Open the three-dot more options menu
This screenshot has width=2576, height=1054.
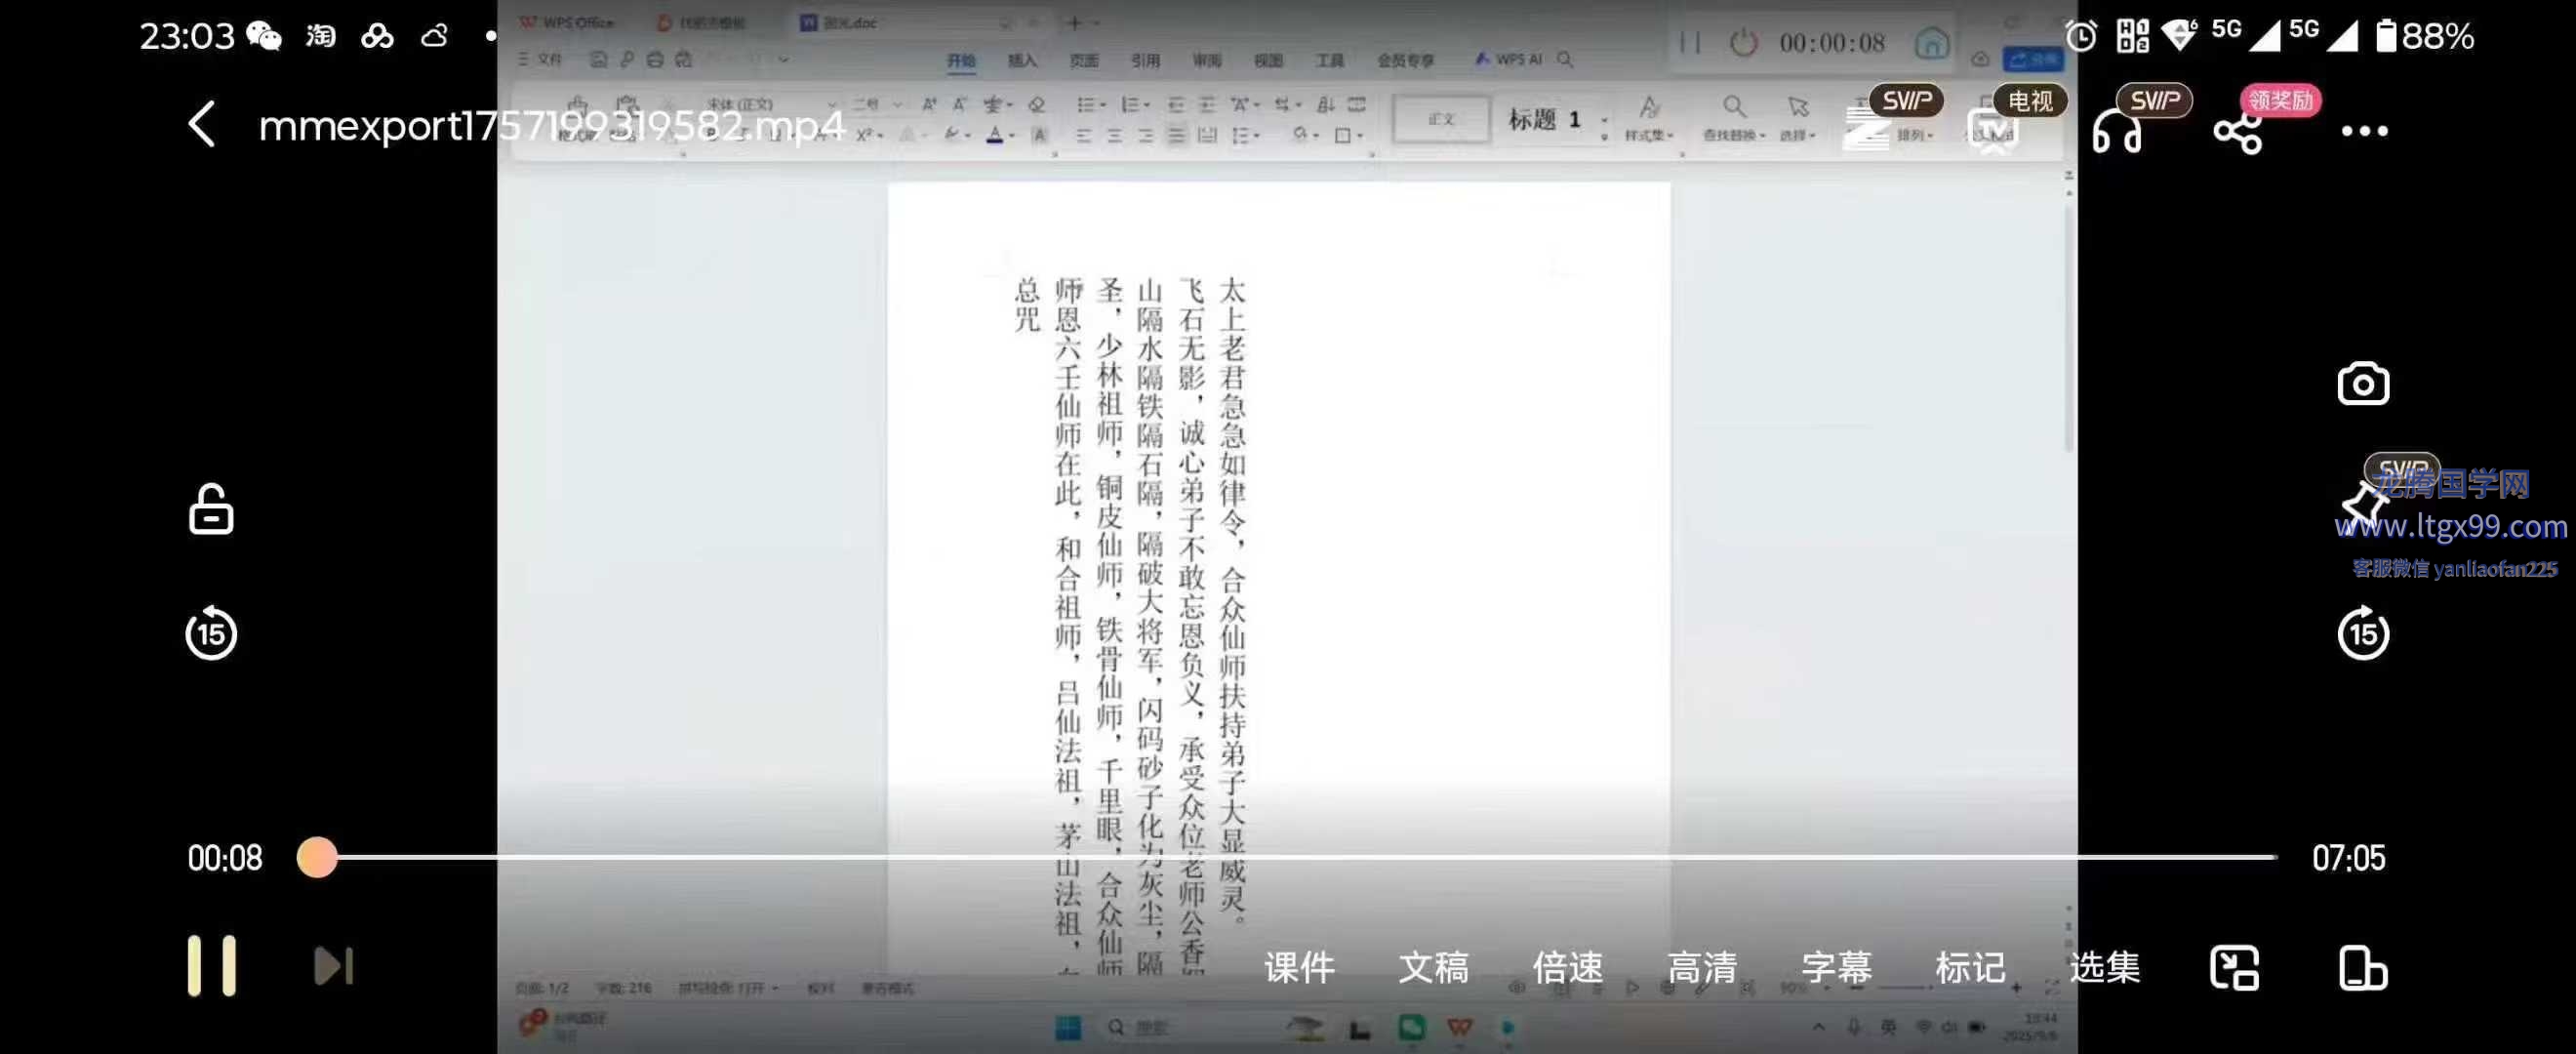coord(2364,131)
